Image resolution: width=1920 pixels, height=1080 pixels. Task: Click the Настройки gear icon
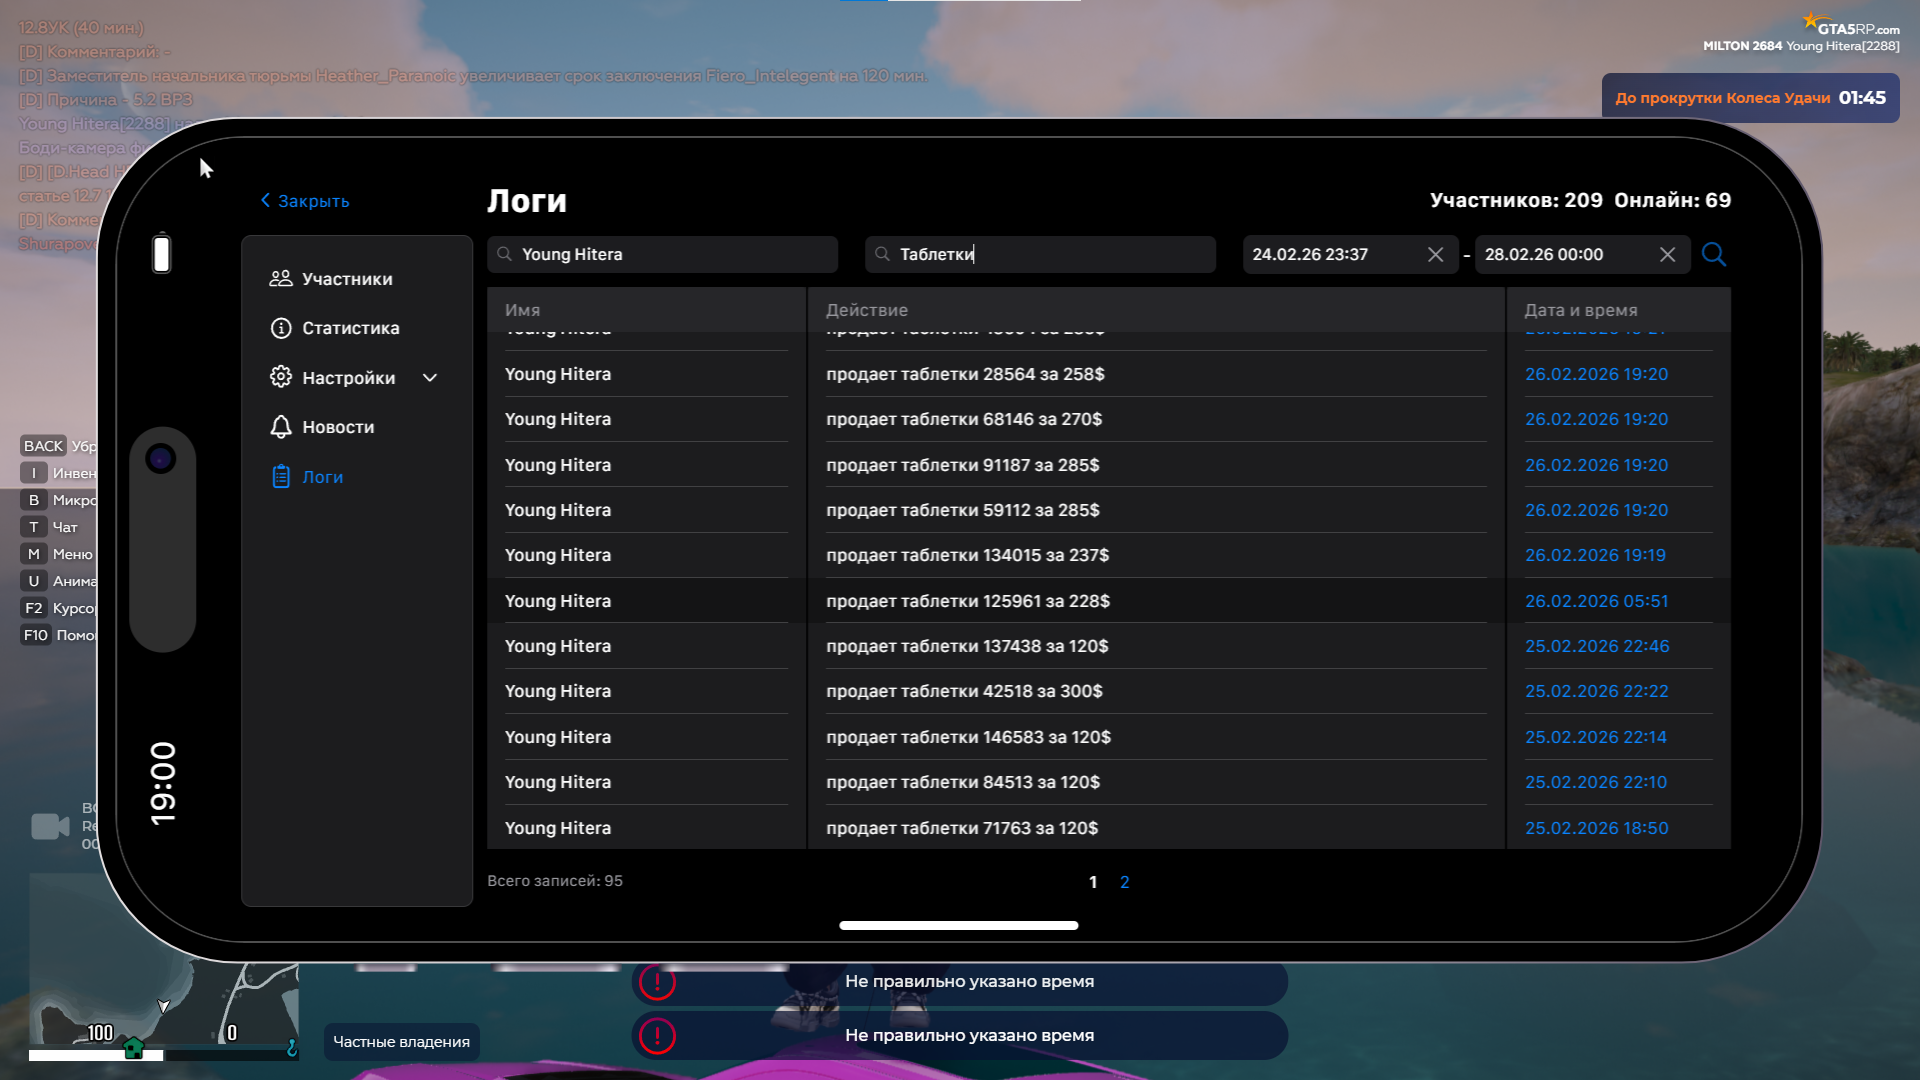[x=281, y=377]
